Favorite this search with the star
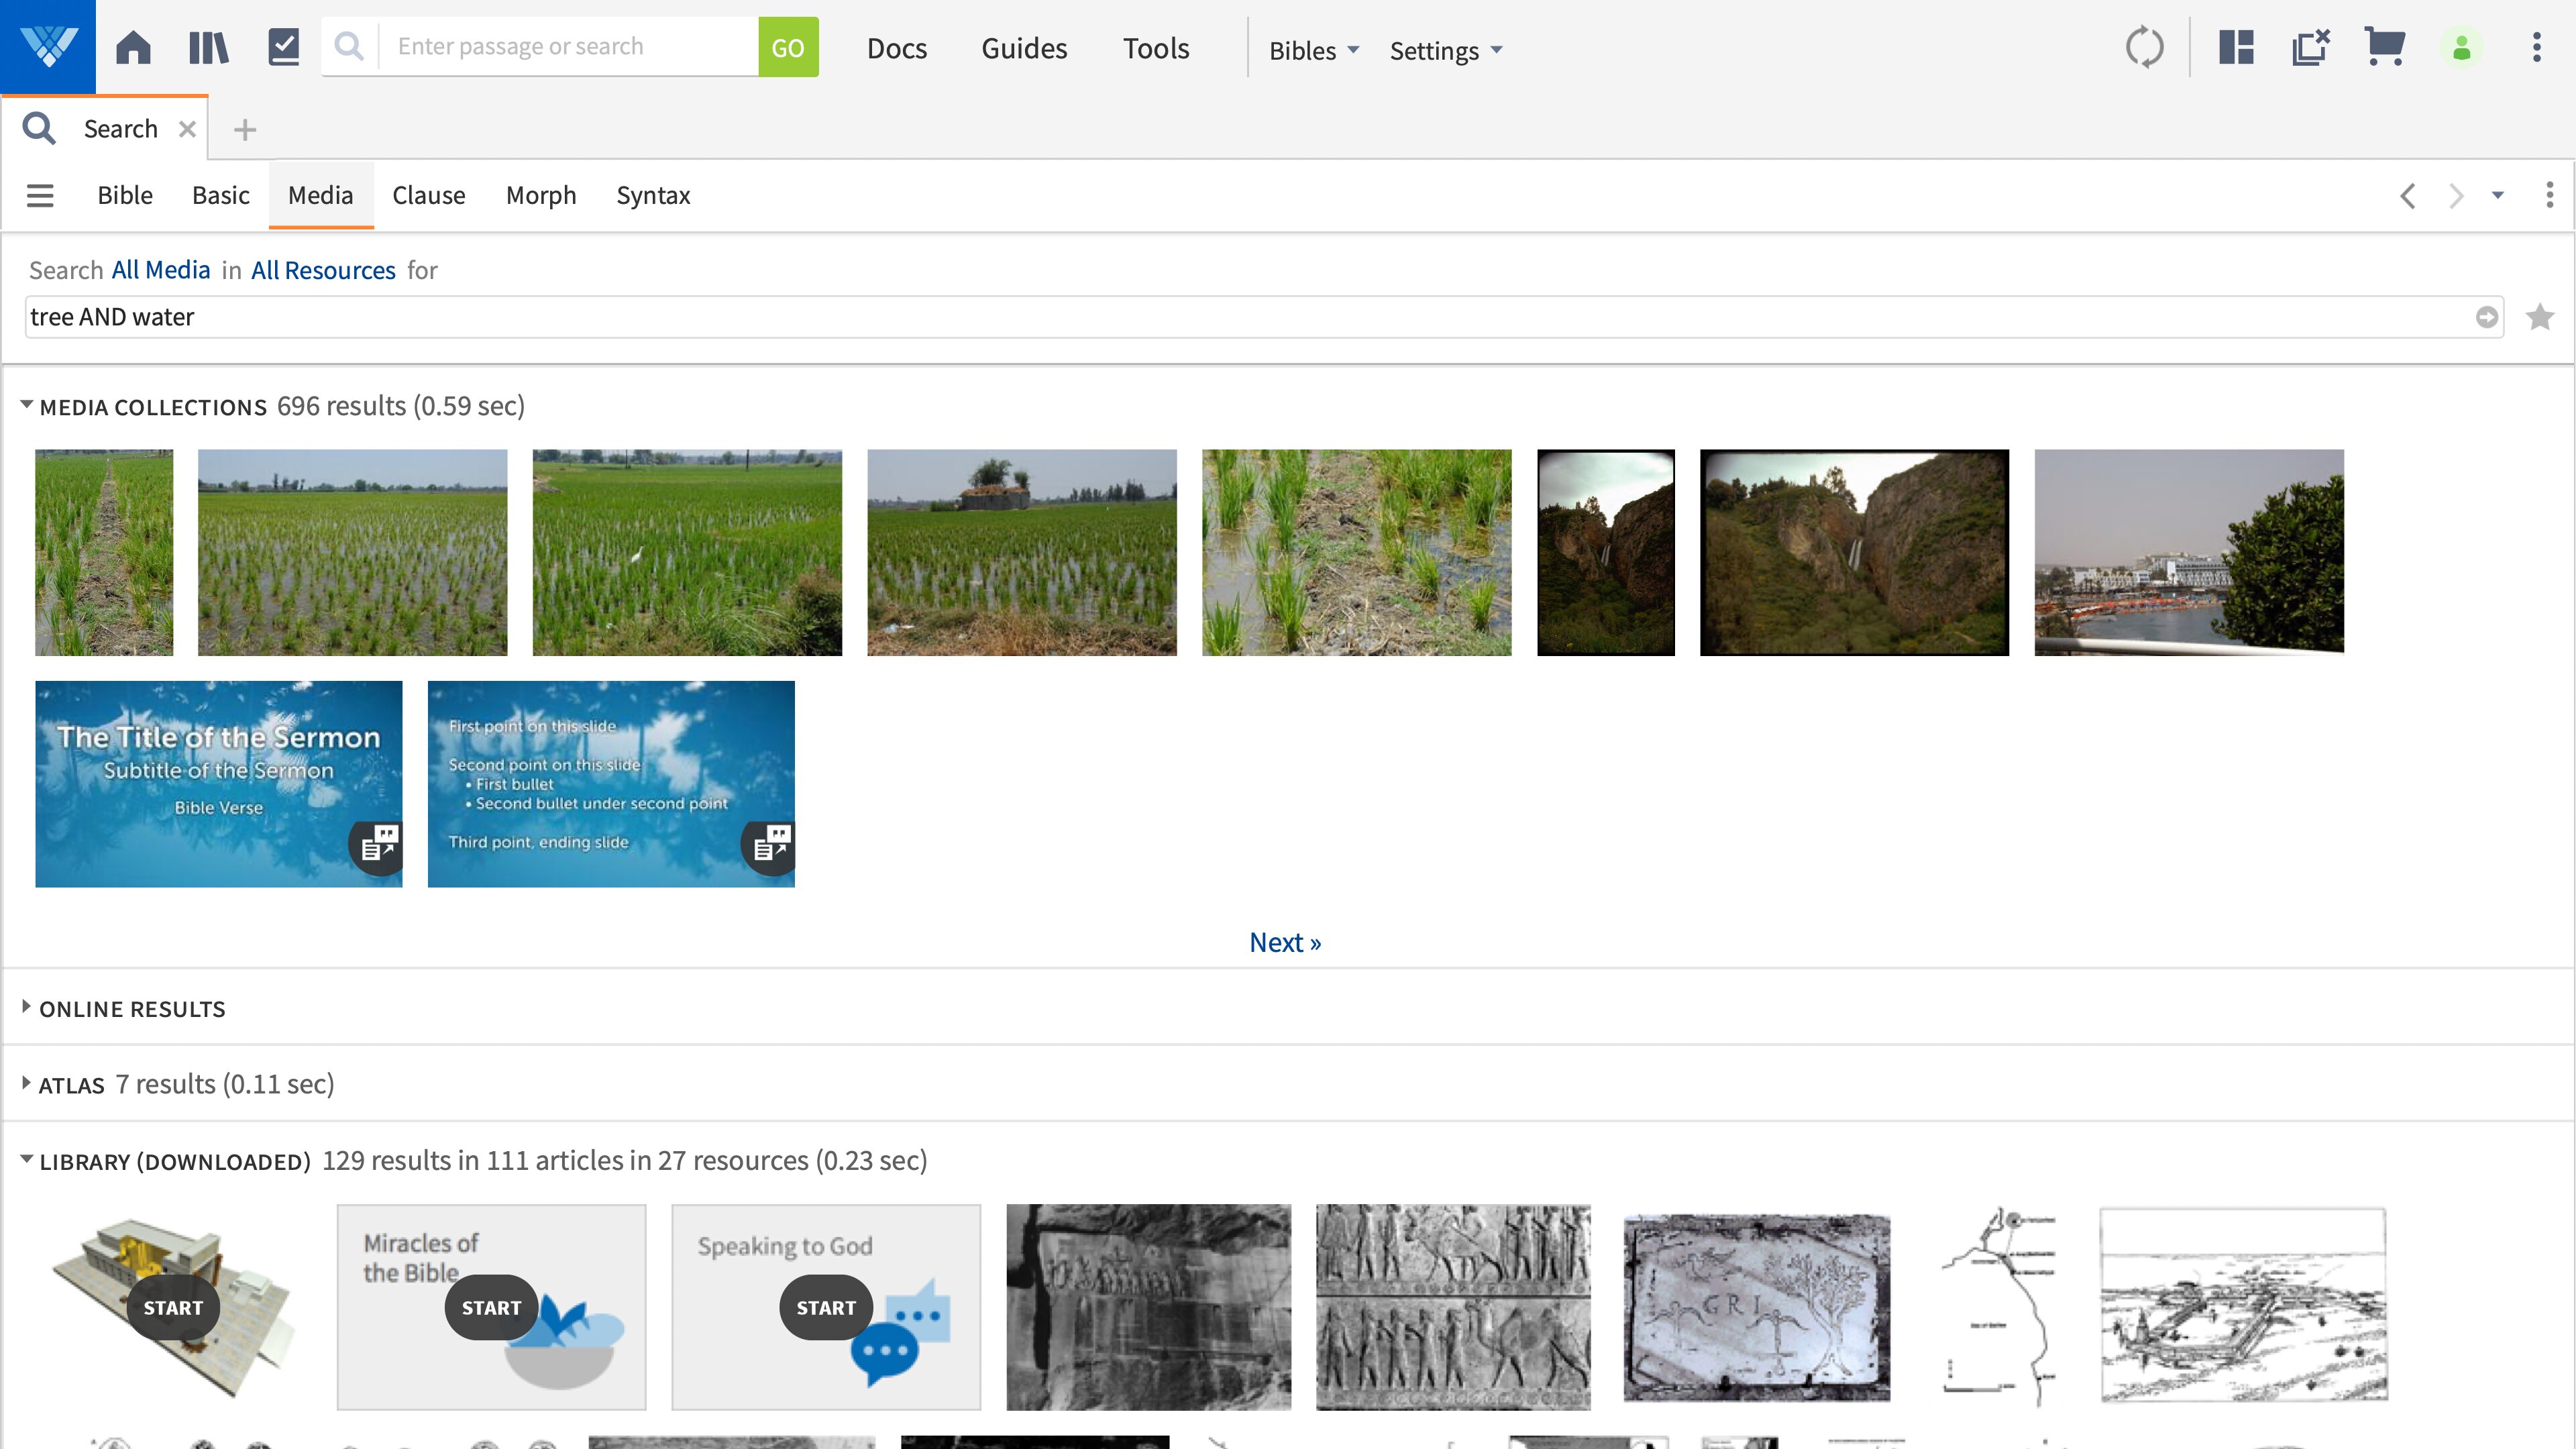Image resolution: width=2576 pixels, height=1449 pixels. click(x=2539, y=317)
